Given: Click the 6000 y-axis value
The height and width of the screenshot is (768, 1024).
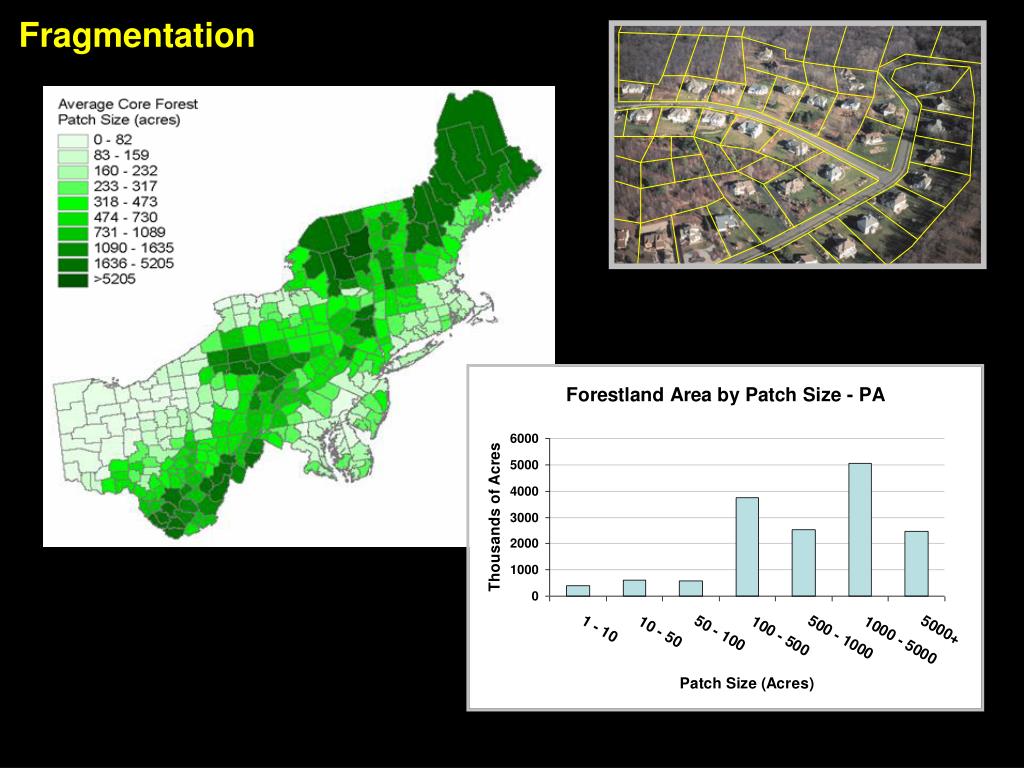Looking at the screenshot, I should (524, 439).
